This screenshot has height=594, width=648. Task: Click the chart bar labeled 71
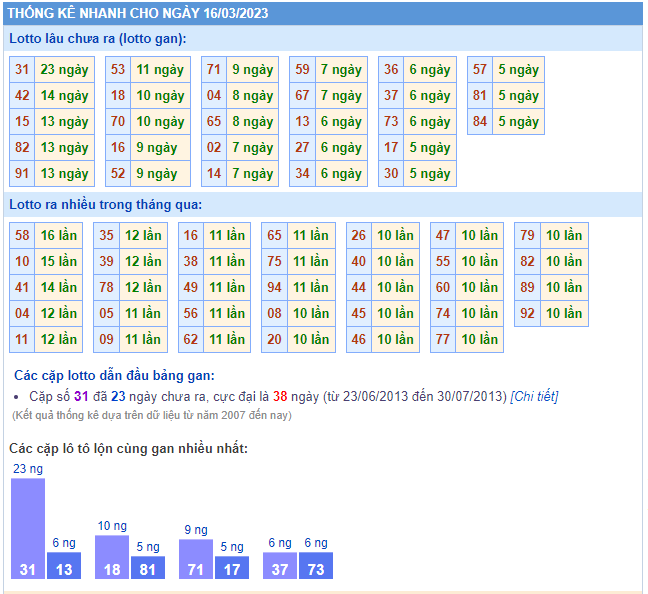(196, 559)
